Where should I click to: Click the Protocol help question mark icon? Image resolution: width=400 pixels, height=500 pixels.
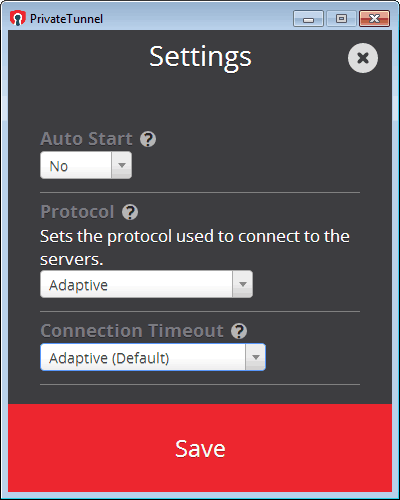click(x=130, y=212)
